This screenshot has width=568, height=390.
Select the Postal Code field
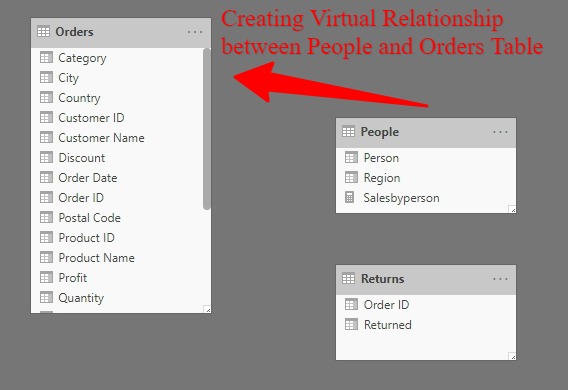pyautogui.click(x=89, y=218)
